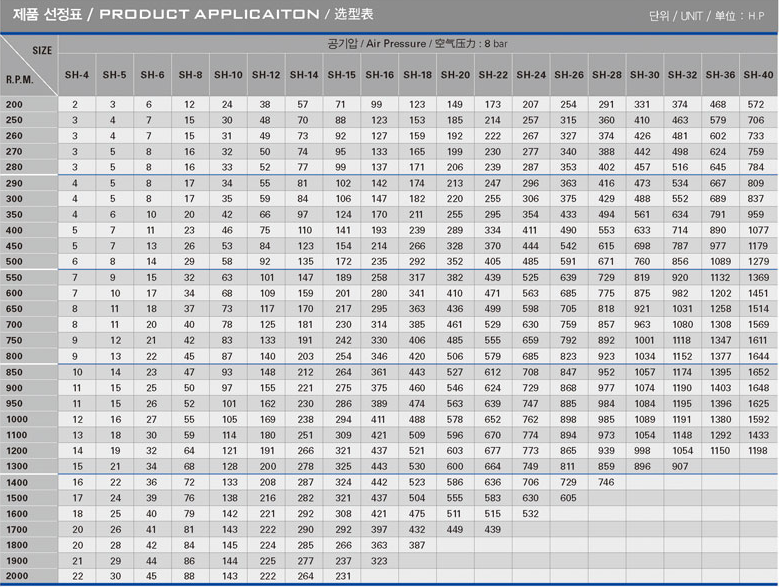Viewport: 781px width, 587px height.
Task: Select the 500 R.P.M. row label
Action: pos(15,261)
